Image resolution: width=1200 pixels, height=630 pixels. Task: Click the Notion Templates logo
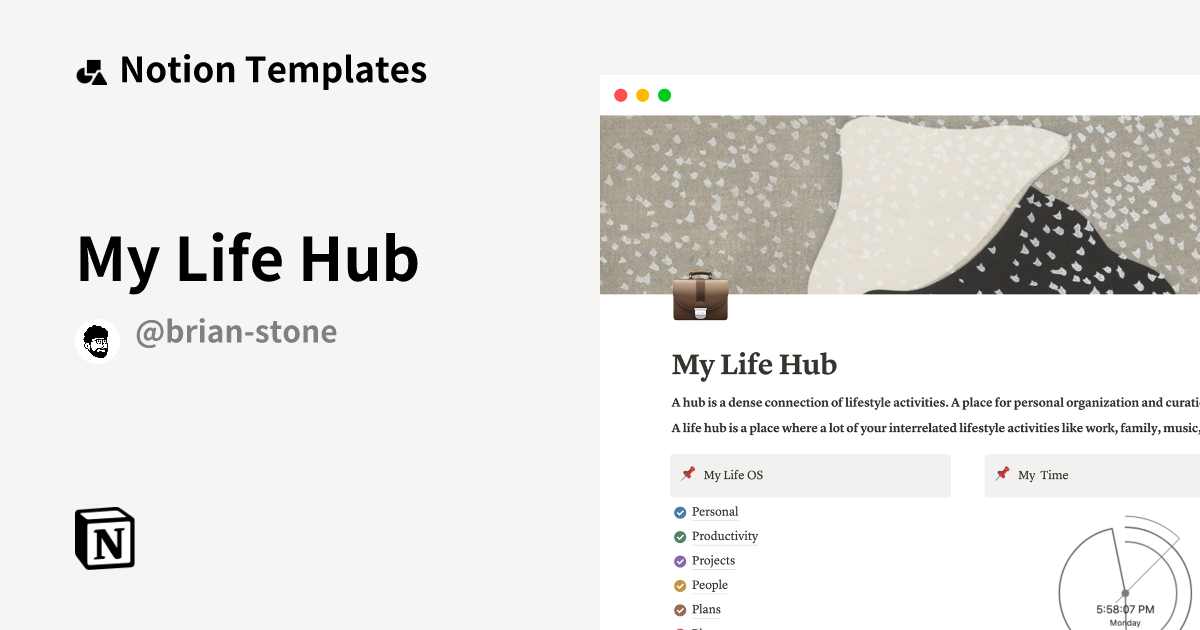[x=92, y=68]
